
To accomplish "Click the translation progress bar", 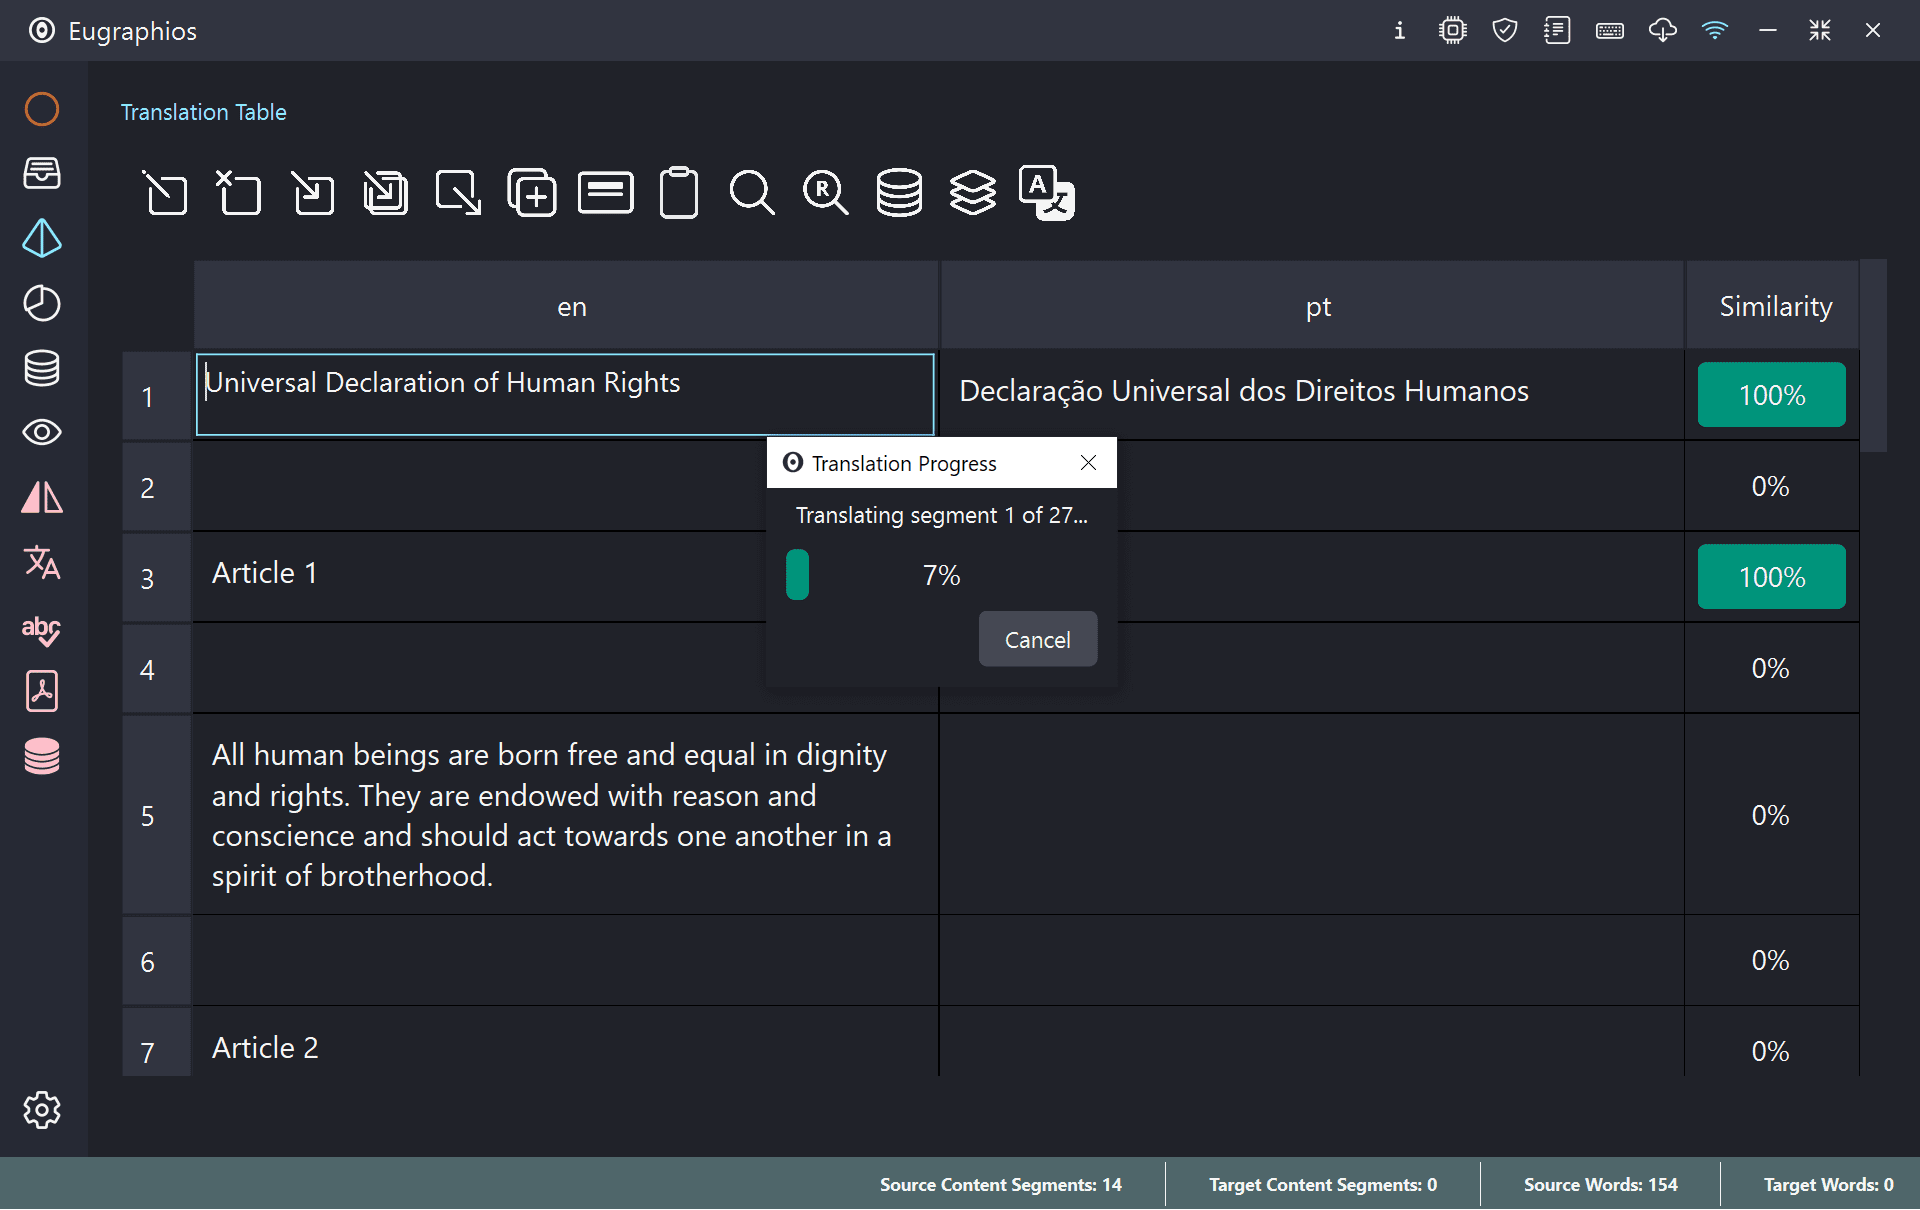I will coord(940,575).
